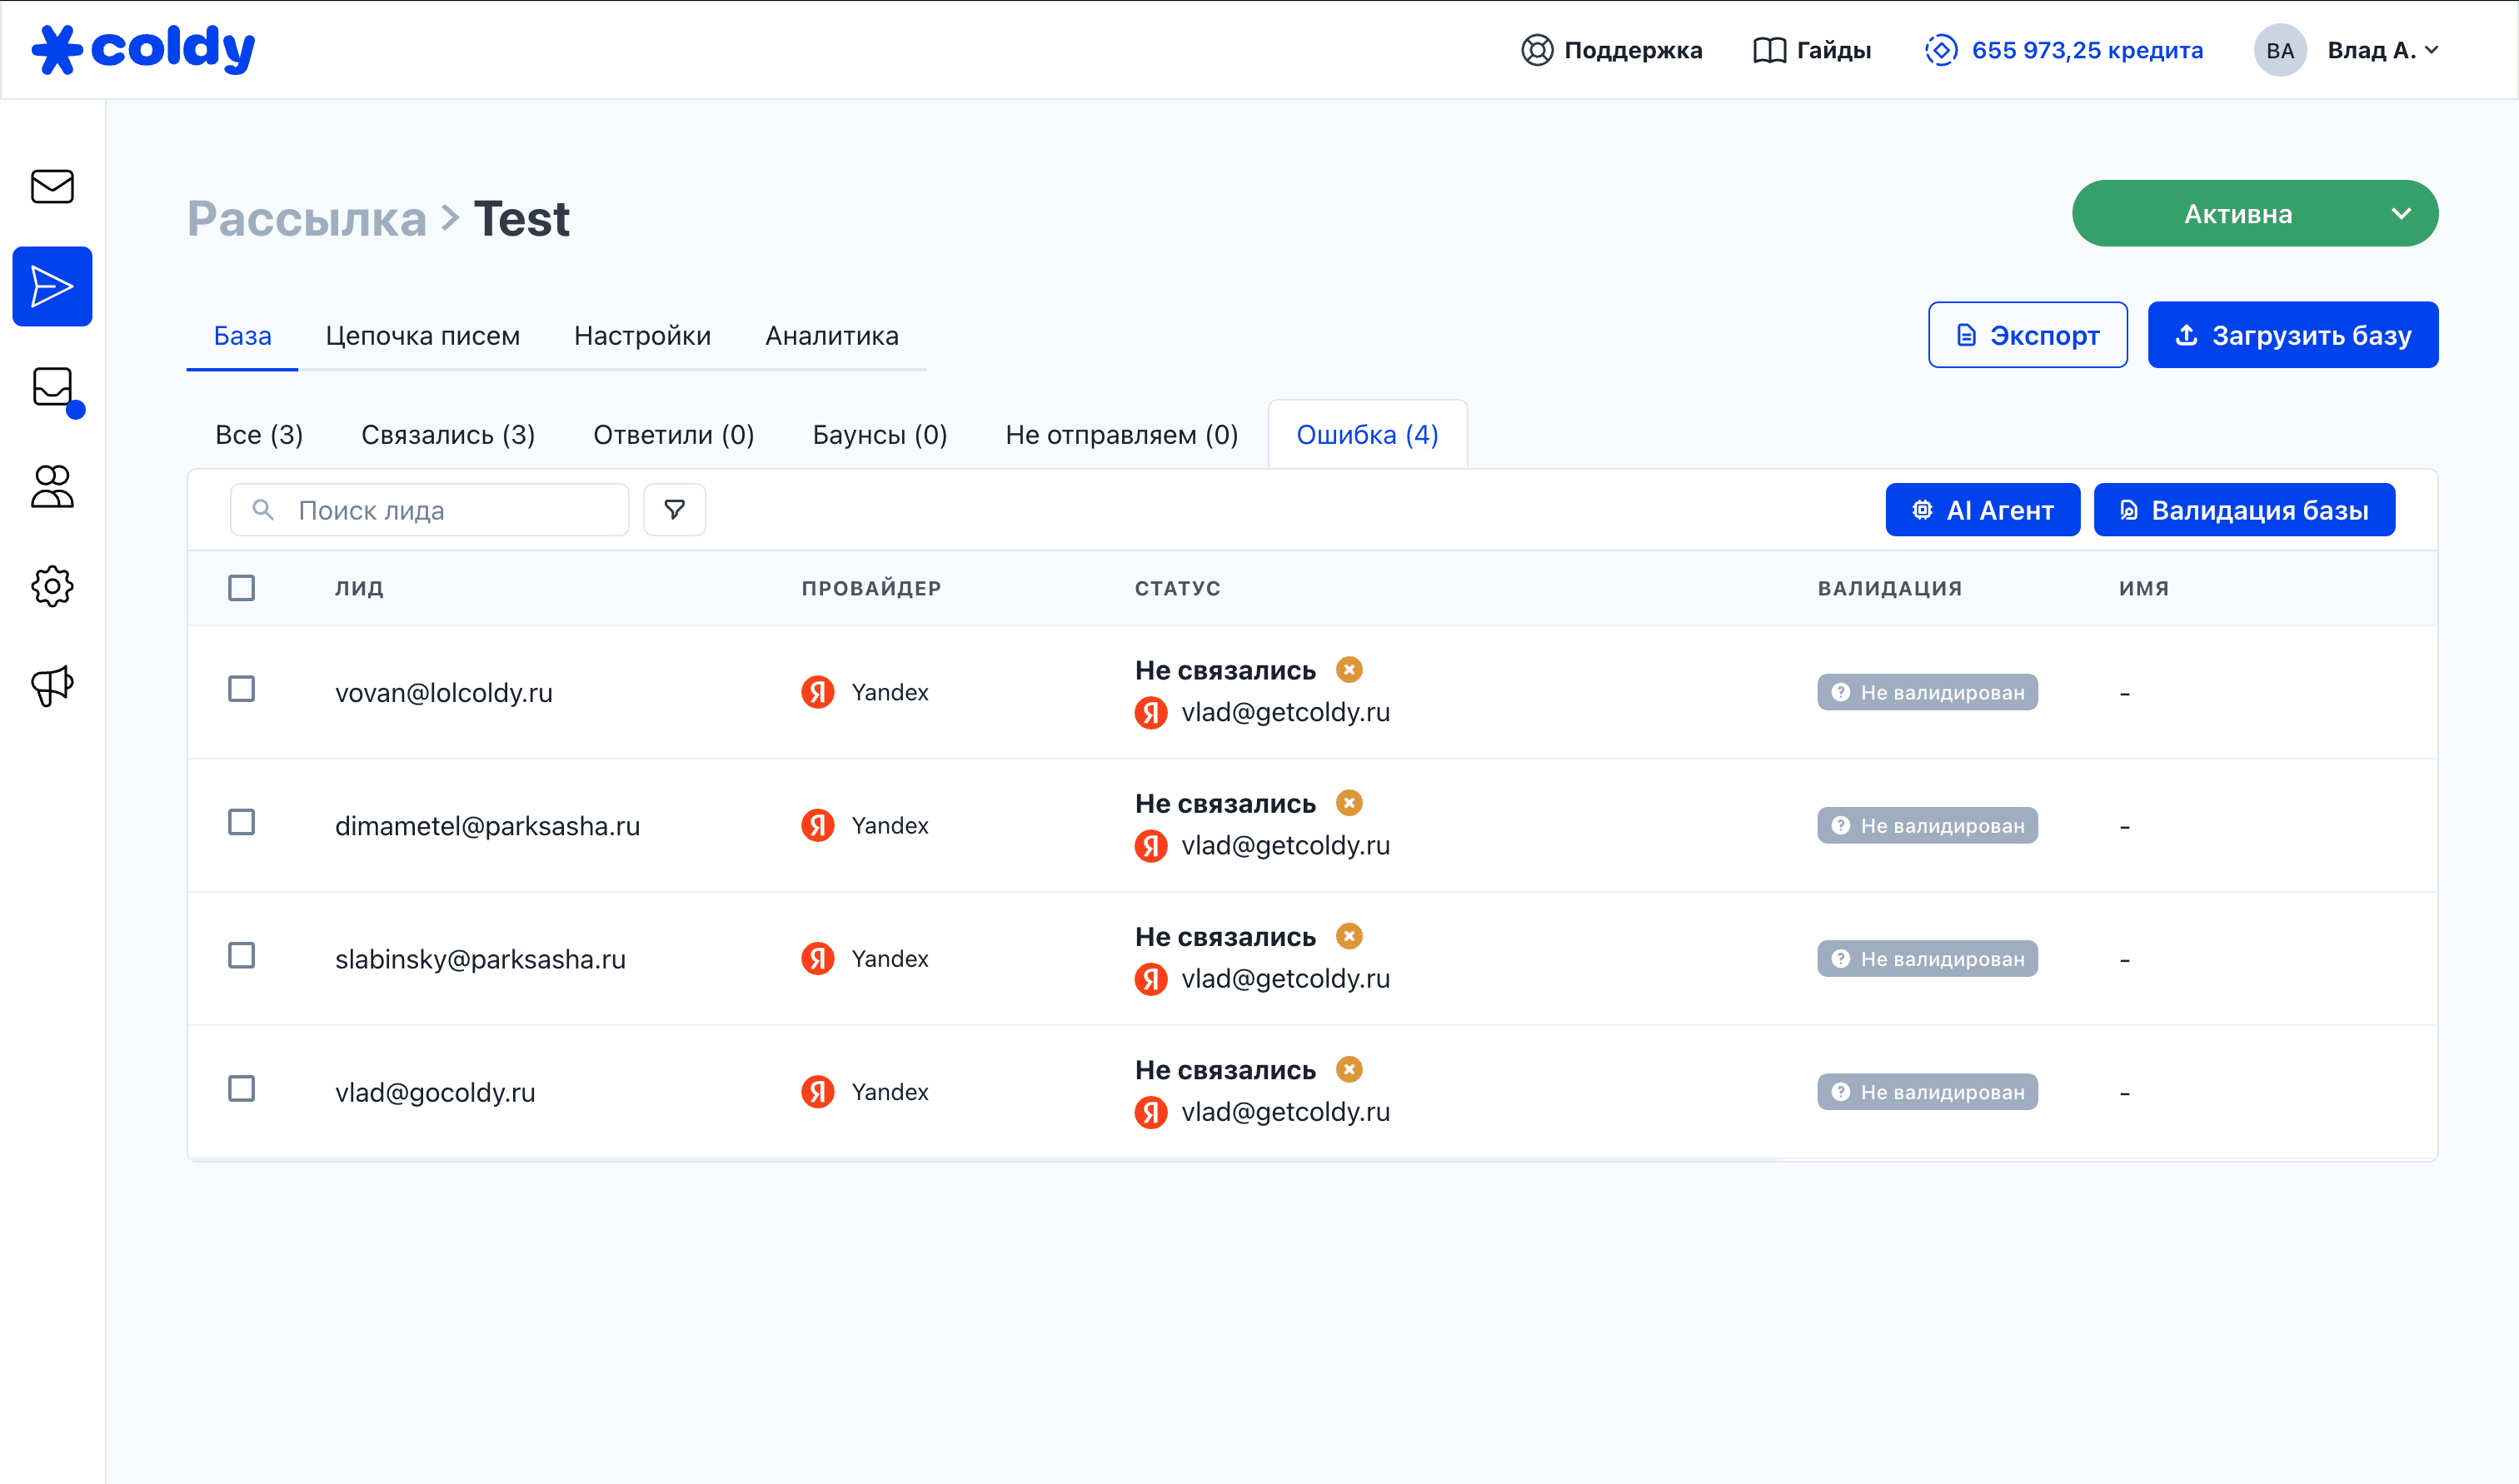Select the Баунсы (0) filter tab
2519x1484 pixels.
pos(879,435)
